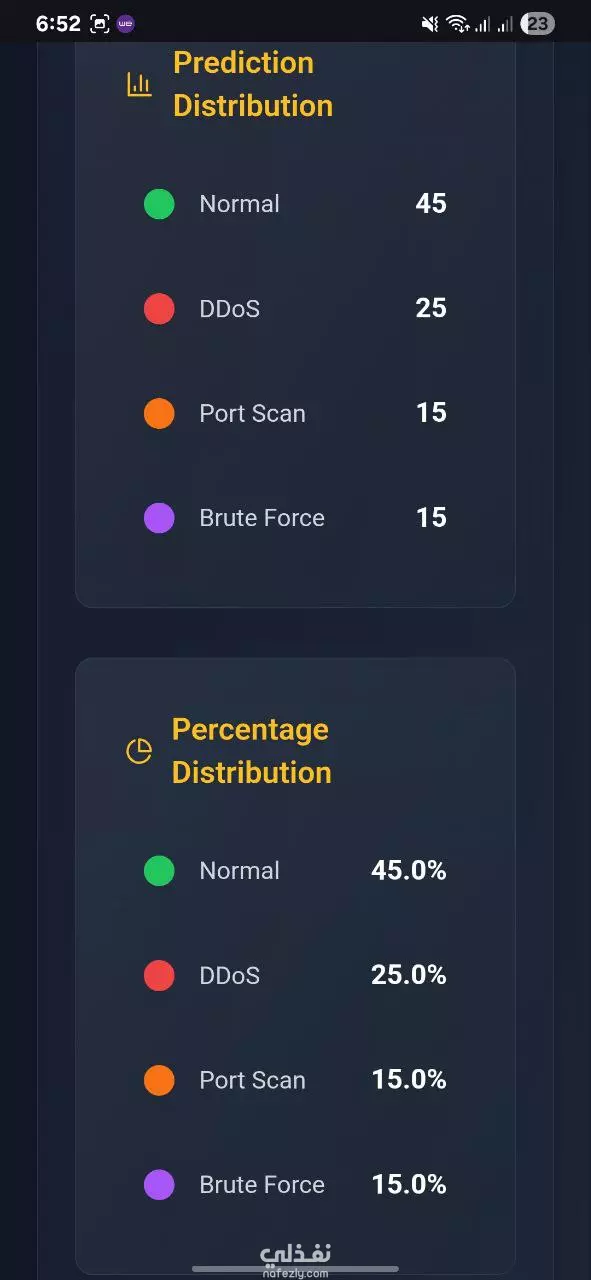Select the Percentage Distribution heading
591x1280 pixels.
pyautogui.click(x=251, y=751)
